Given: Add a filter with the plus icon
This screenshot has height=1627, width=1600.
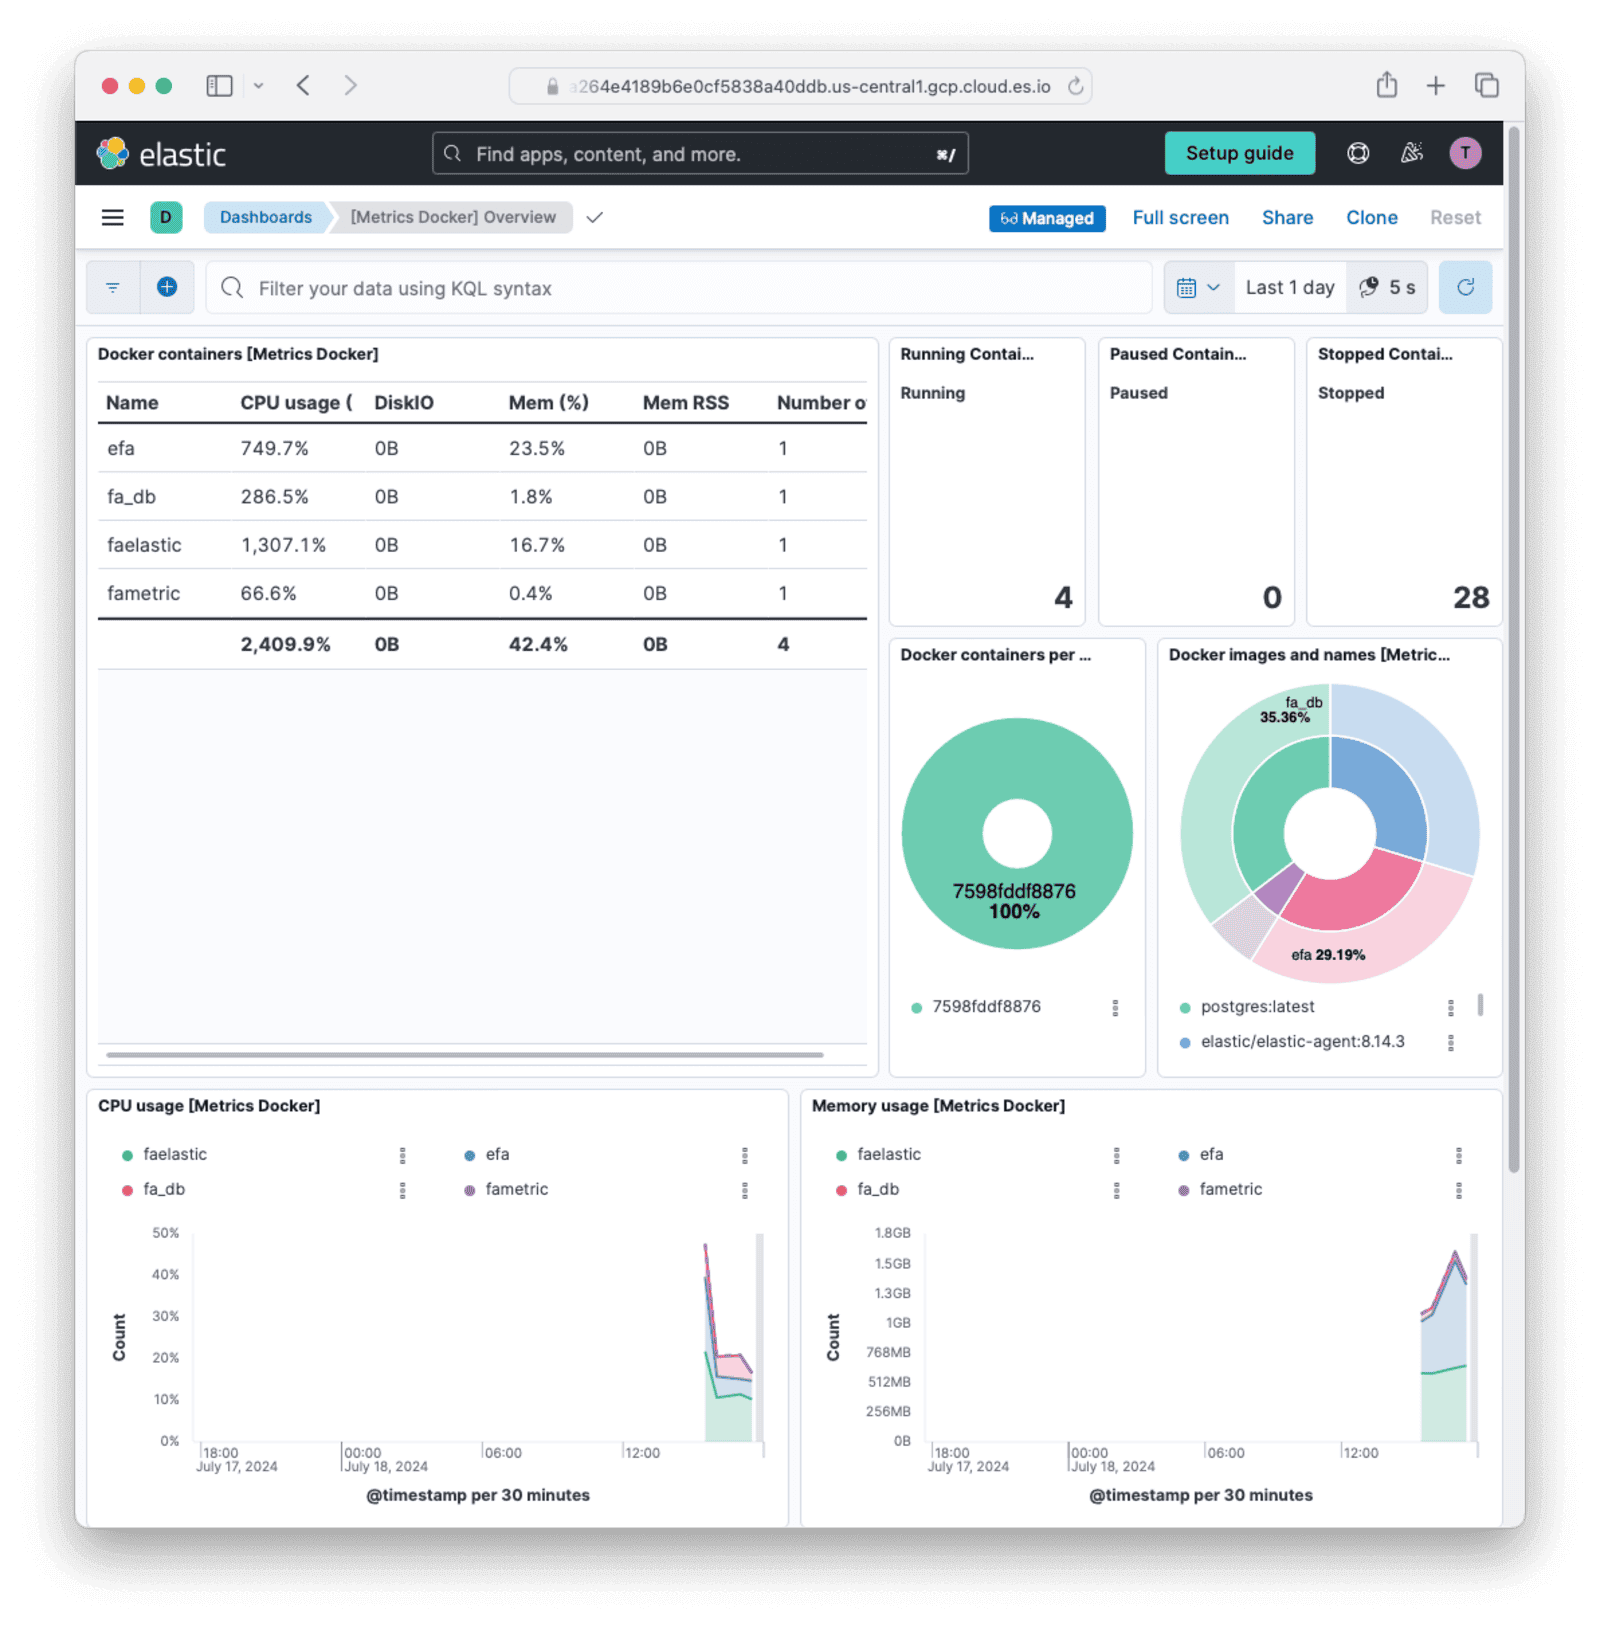Looking at the screenshot, I should [x=167, y=288].
